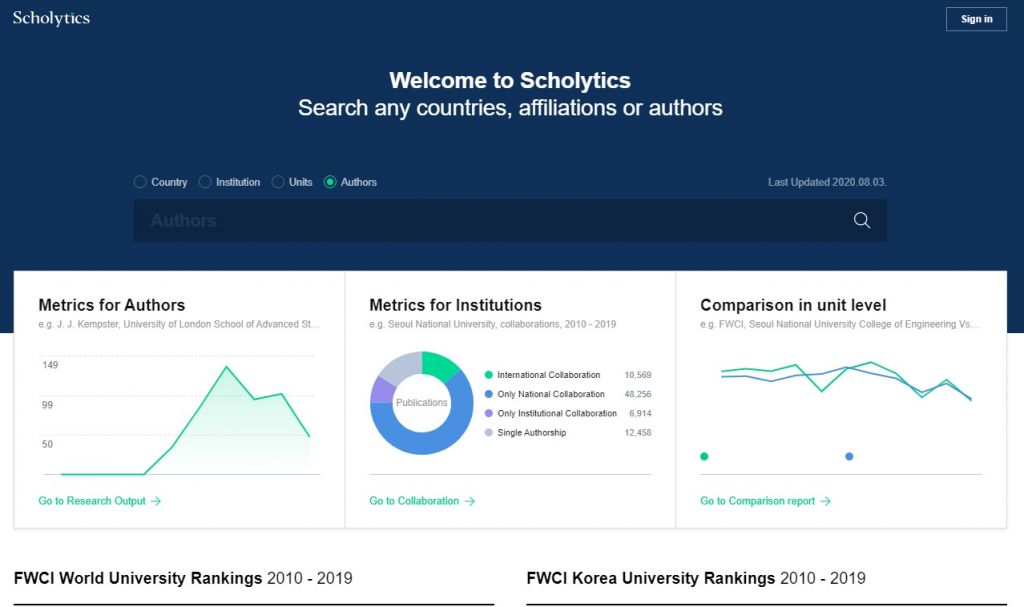The height and width of the screenshot is (607, 1024).
Task: Open the Go to Research Output link
Action: point(99,501)
